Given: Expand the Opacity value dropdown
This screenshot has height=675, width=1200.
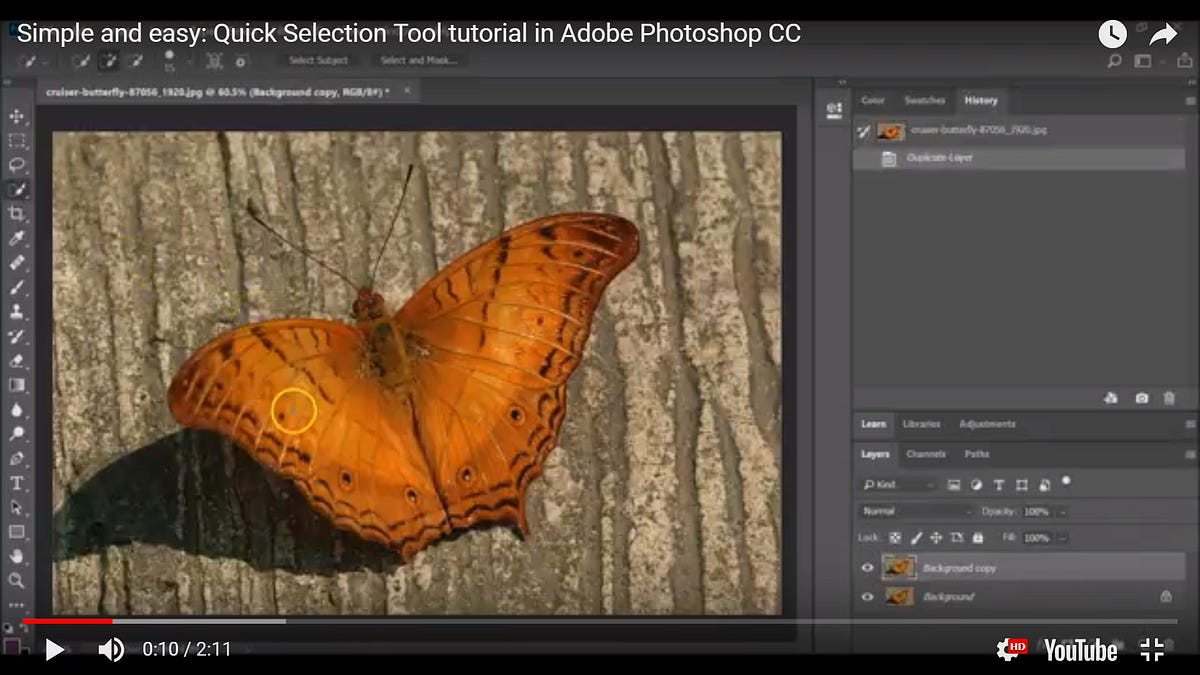Looking at the screenshot, I should [1062, 511].
